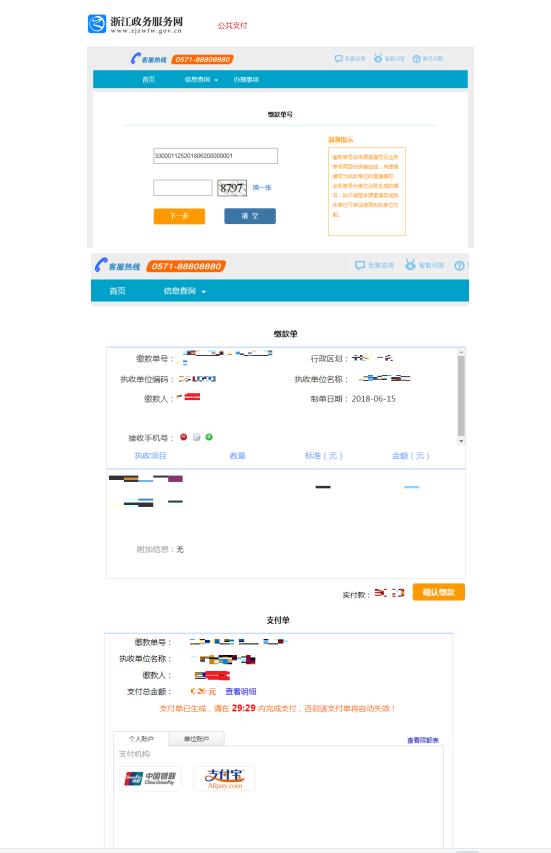This screenshot has height=853, width=551.
Task: Click the 查看明细 link beside the total amount
Action: pos(241,691)
